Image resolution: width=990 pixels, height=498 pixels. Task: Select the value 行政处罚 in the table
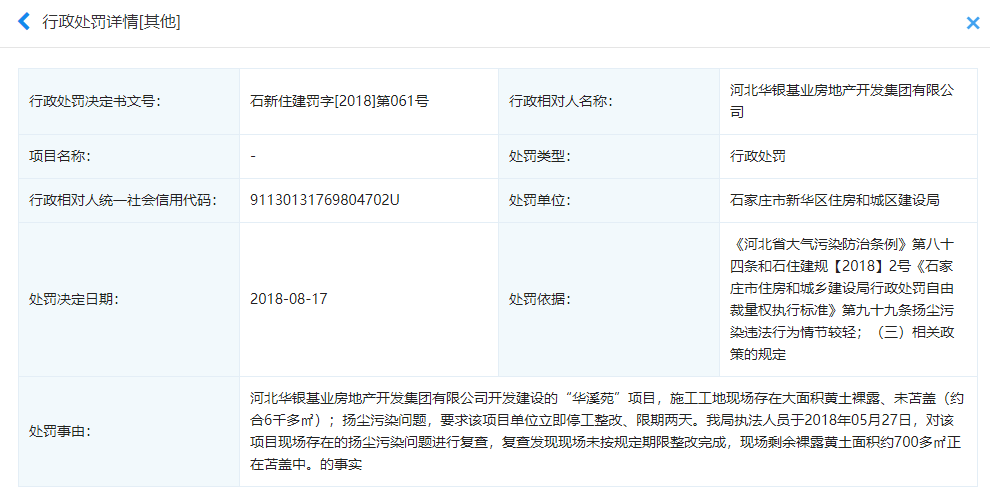pyautogui.click(x=758, y=156)
